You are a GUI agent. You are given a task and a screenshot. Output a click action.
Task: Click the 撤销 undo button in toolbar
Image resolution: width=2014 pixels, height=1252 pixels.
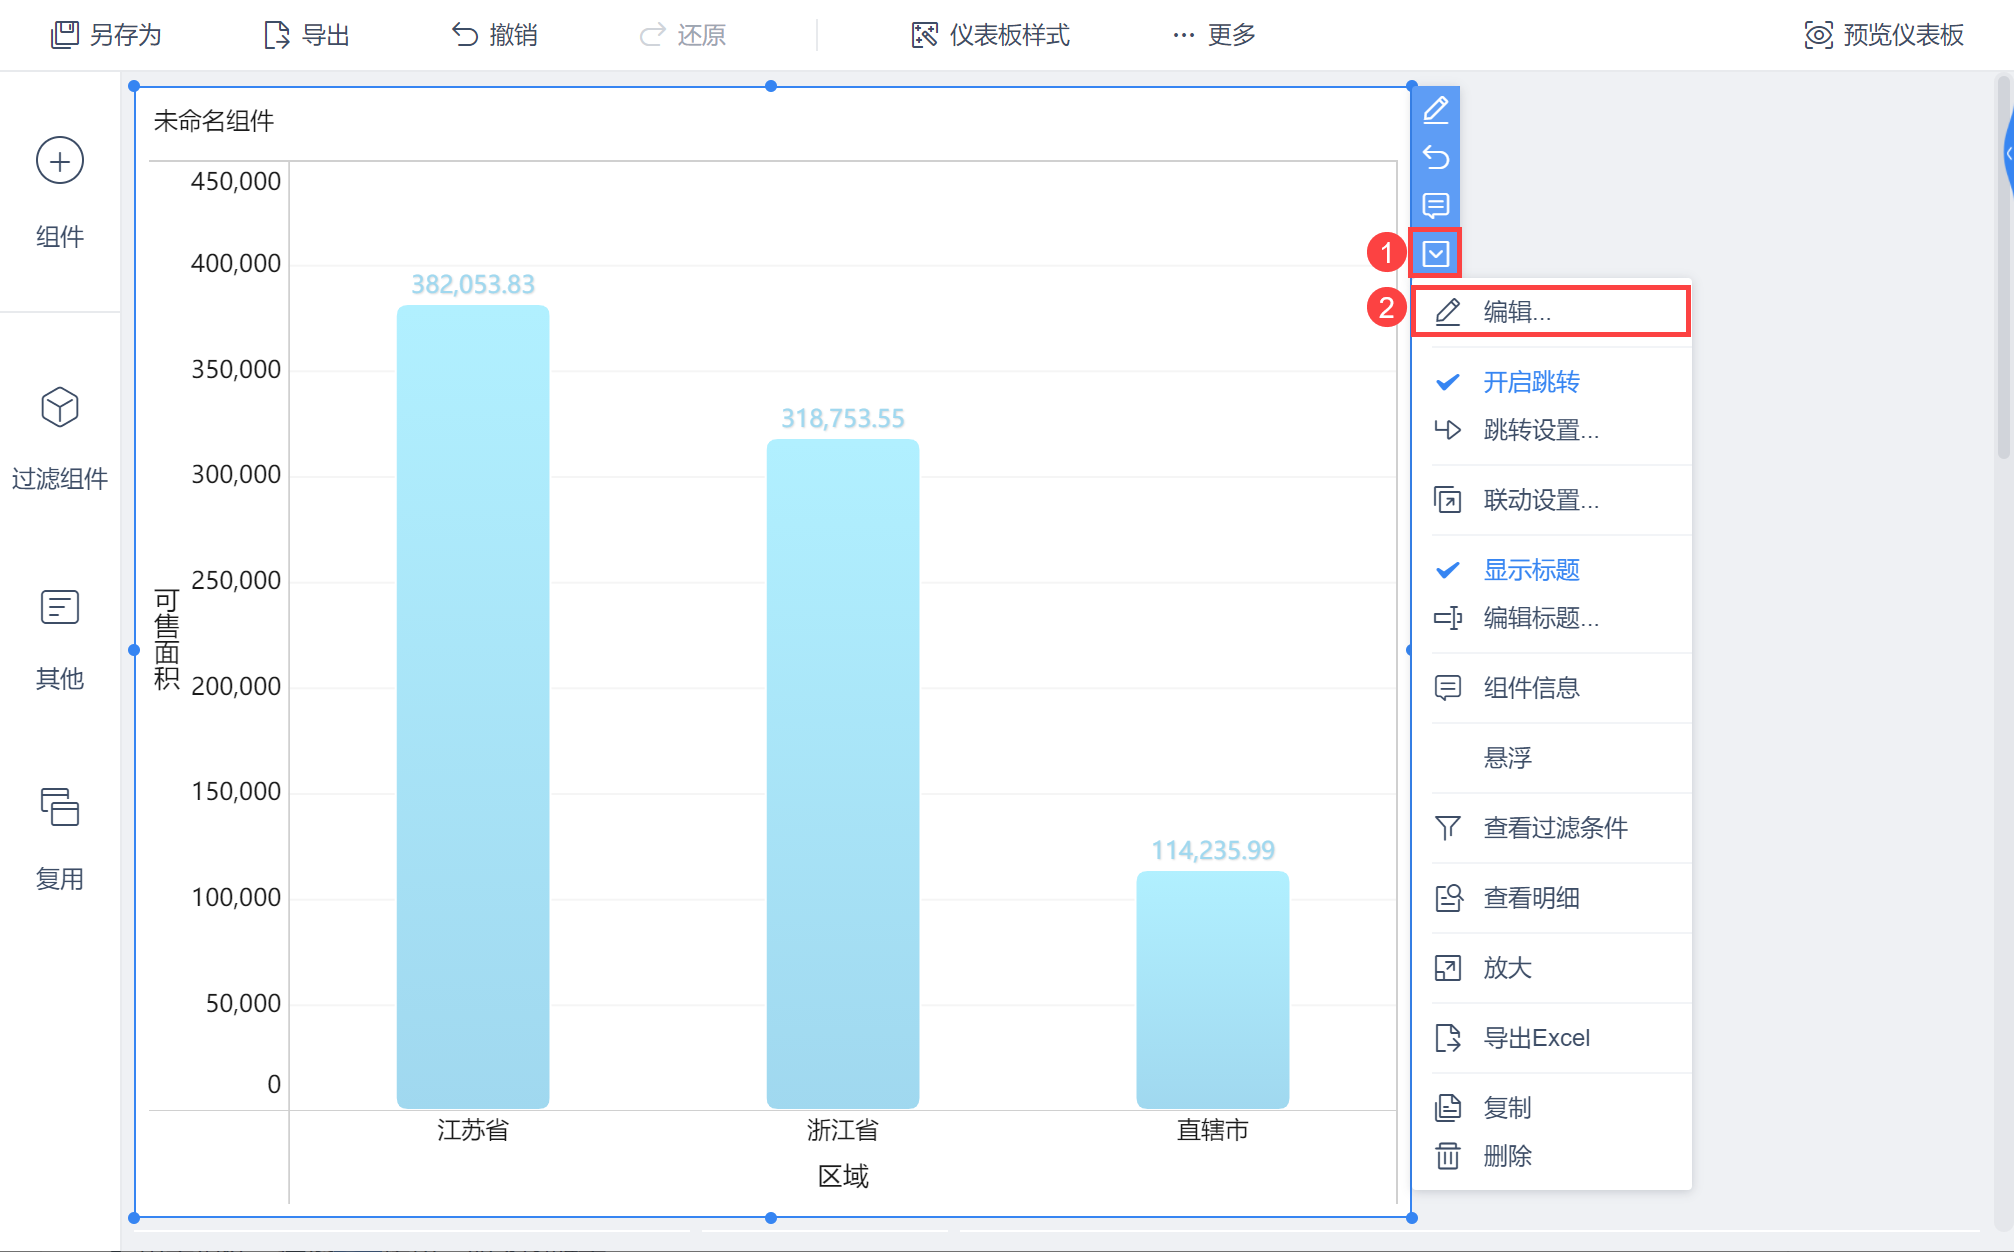(494, 35)
